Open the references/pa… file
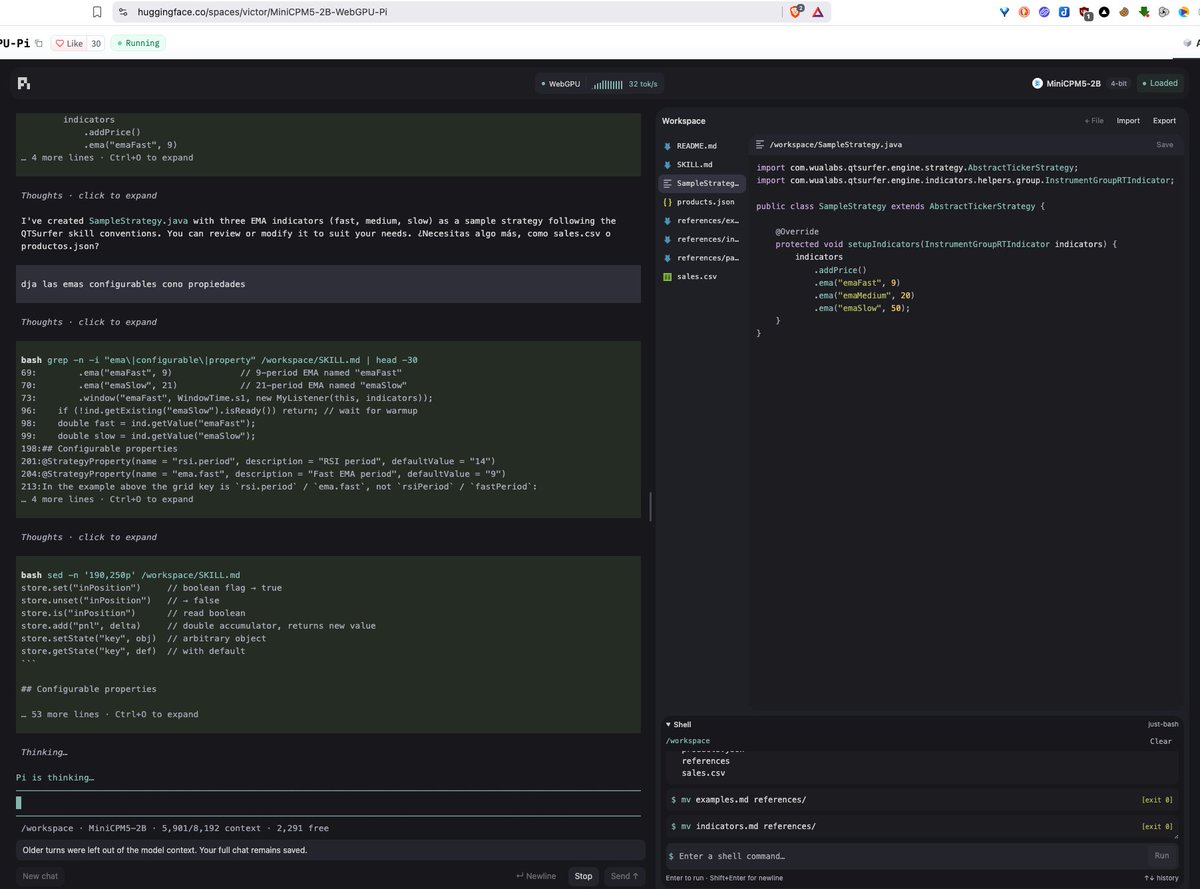This screenshot has width=1200, height=889. pos(702,258)
